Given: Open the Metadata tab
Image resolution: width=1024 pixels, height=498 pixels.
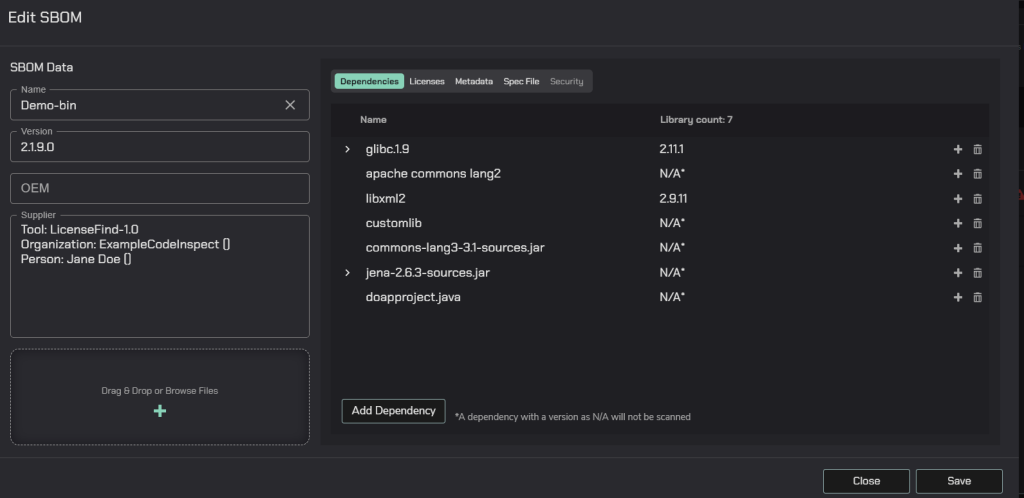Looking at the screenshot, I should (474, 81).
